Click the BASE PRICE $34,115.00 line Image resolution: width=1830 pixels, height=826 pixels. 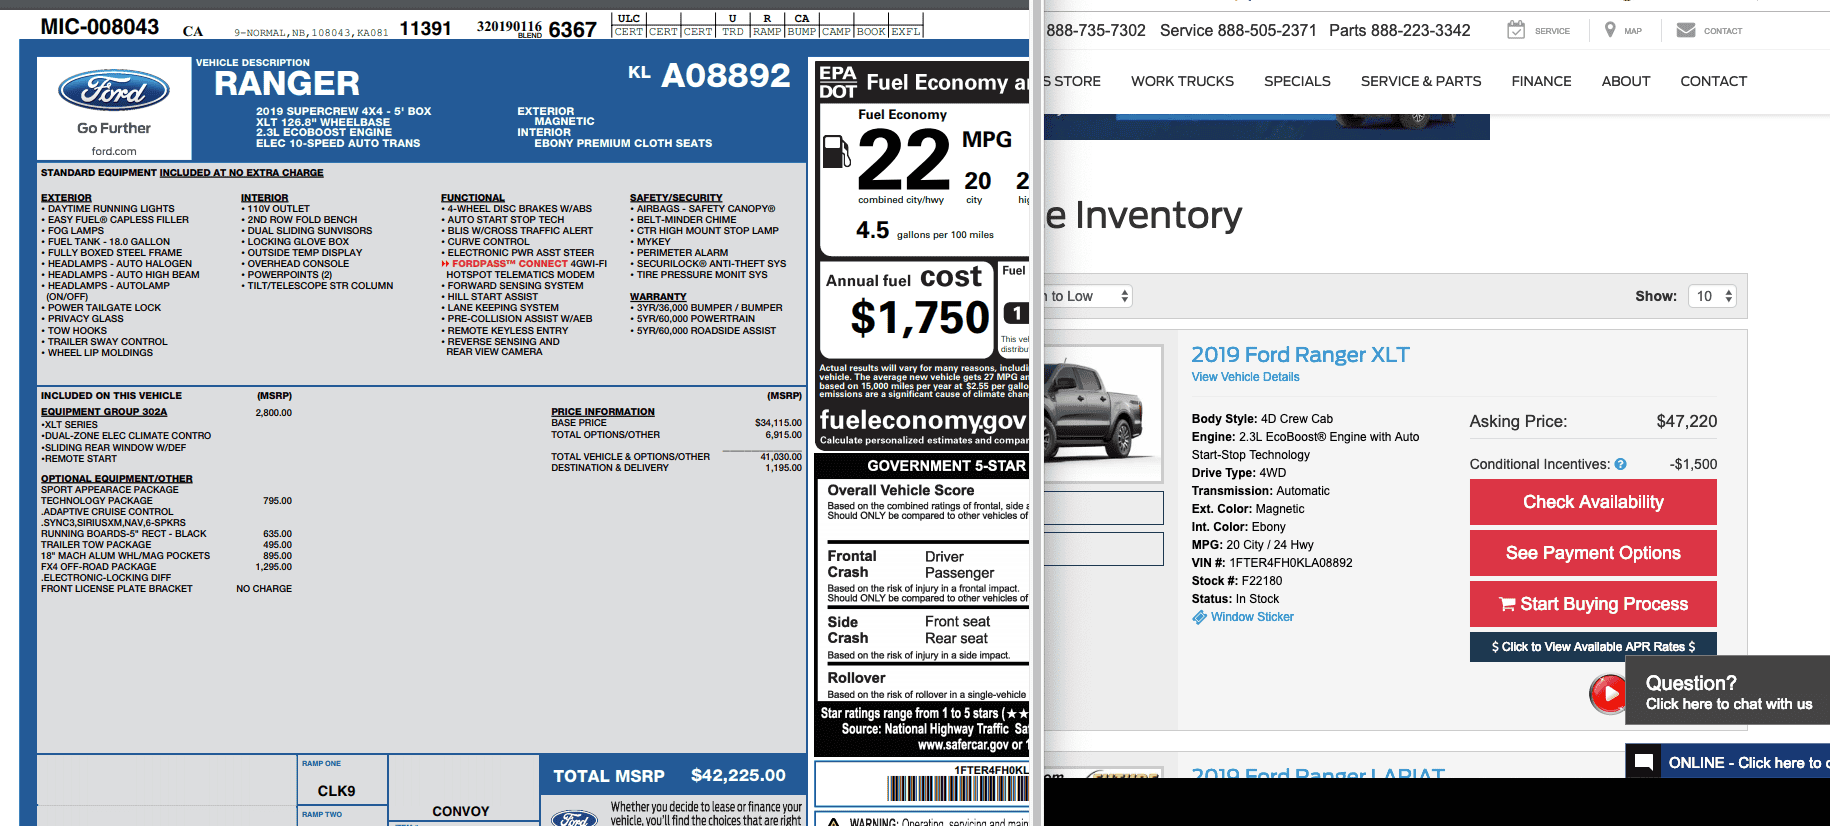point(676,423)
